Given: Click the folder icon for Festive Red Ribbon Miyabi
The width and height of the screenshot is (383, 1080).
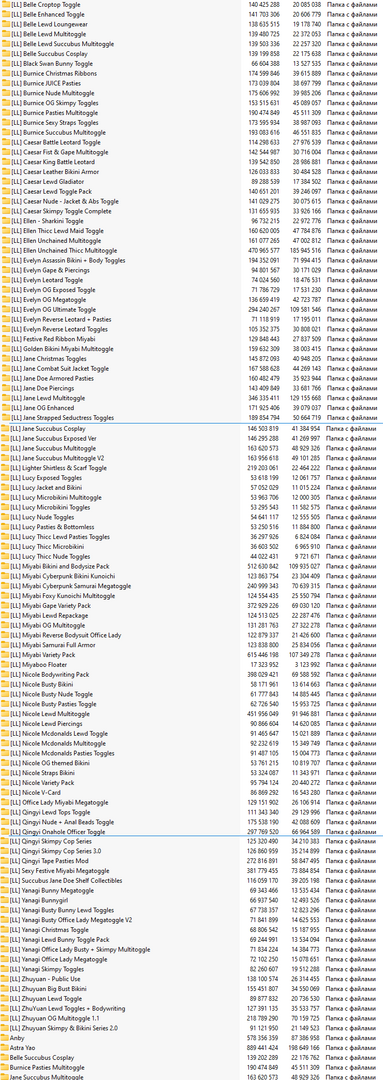Looking at the screenshot, I should [6, 340].
